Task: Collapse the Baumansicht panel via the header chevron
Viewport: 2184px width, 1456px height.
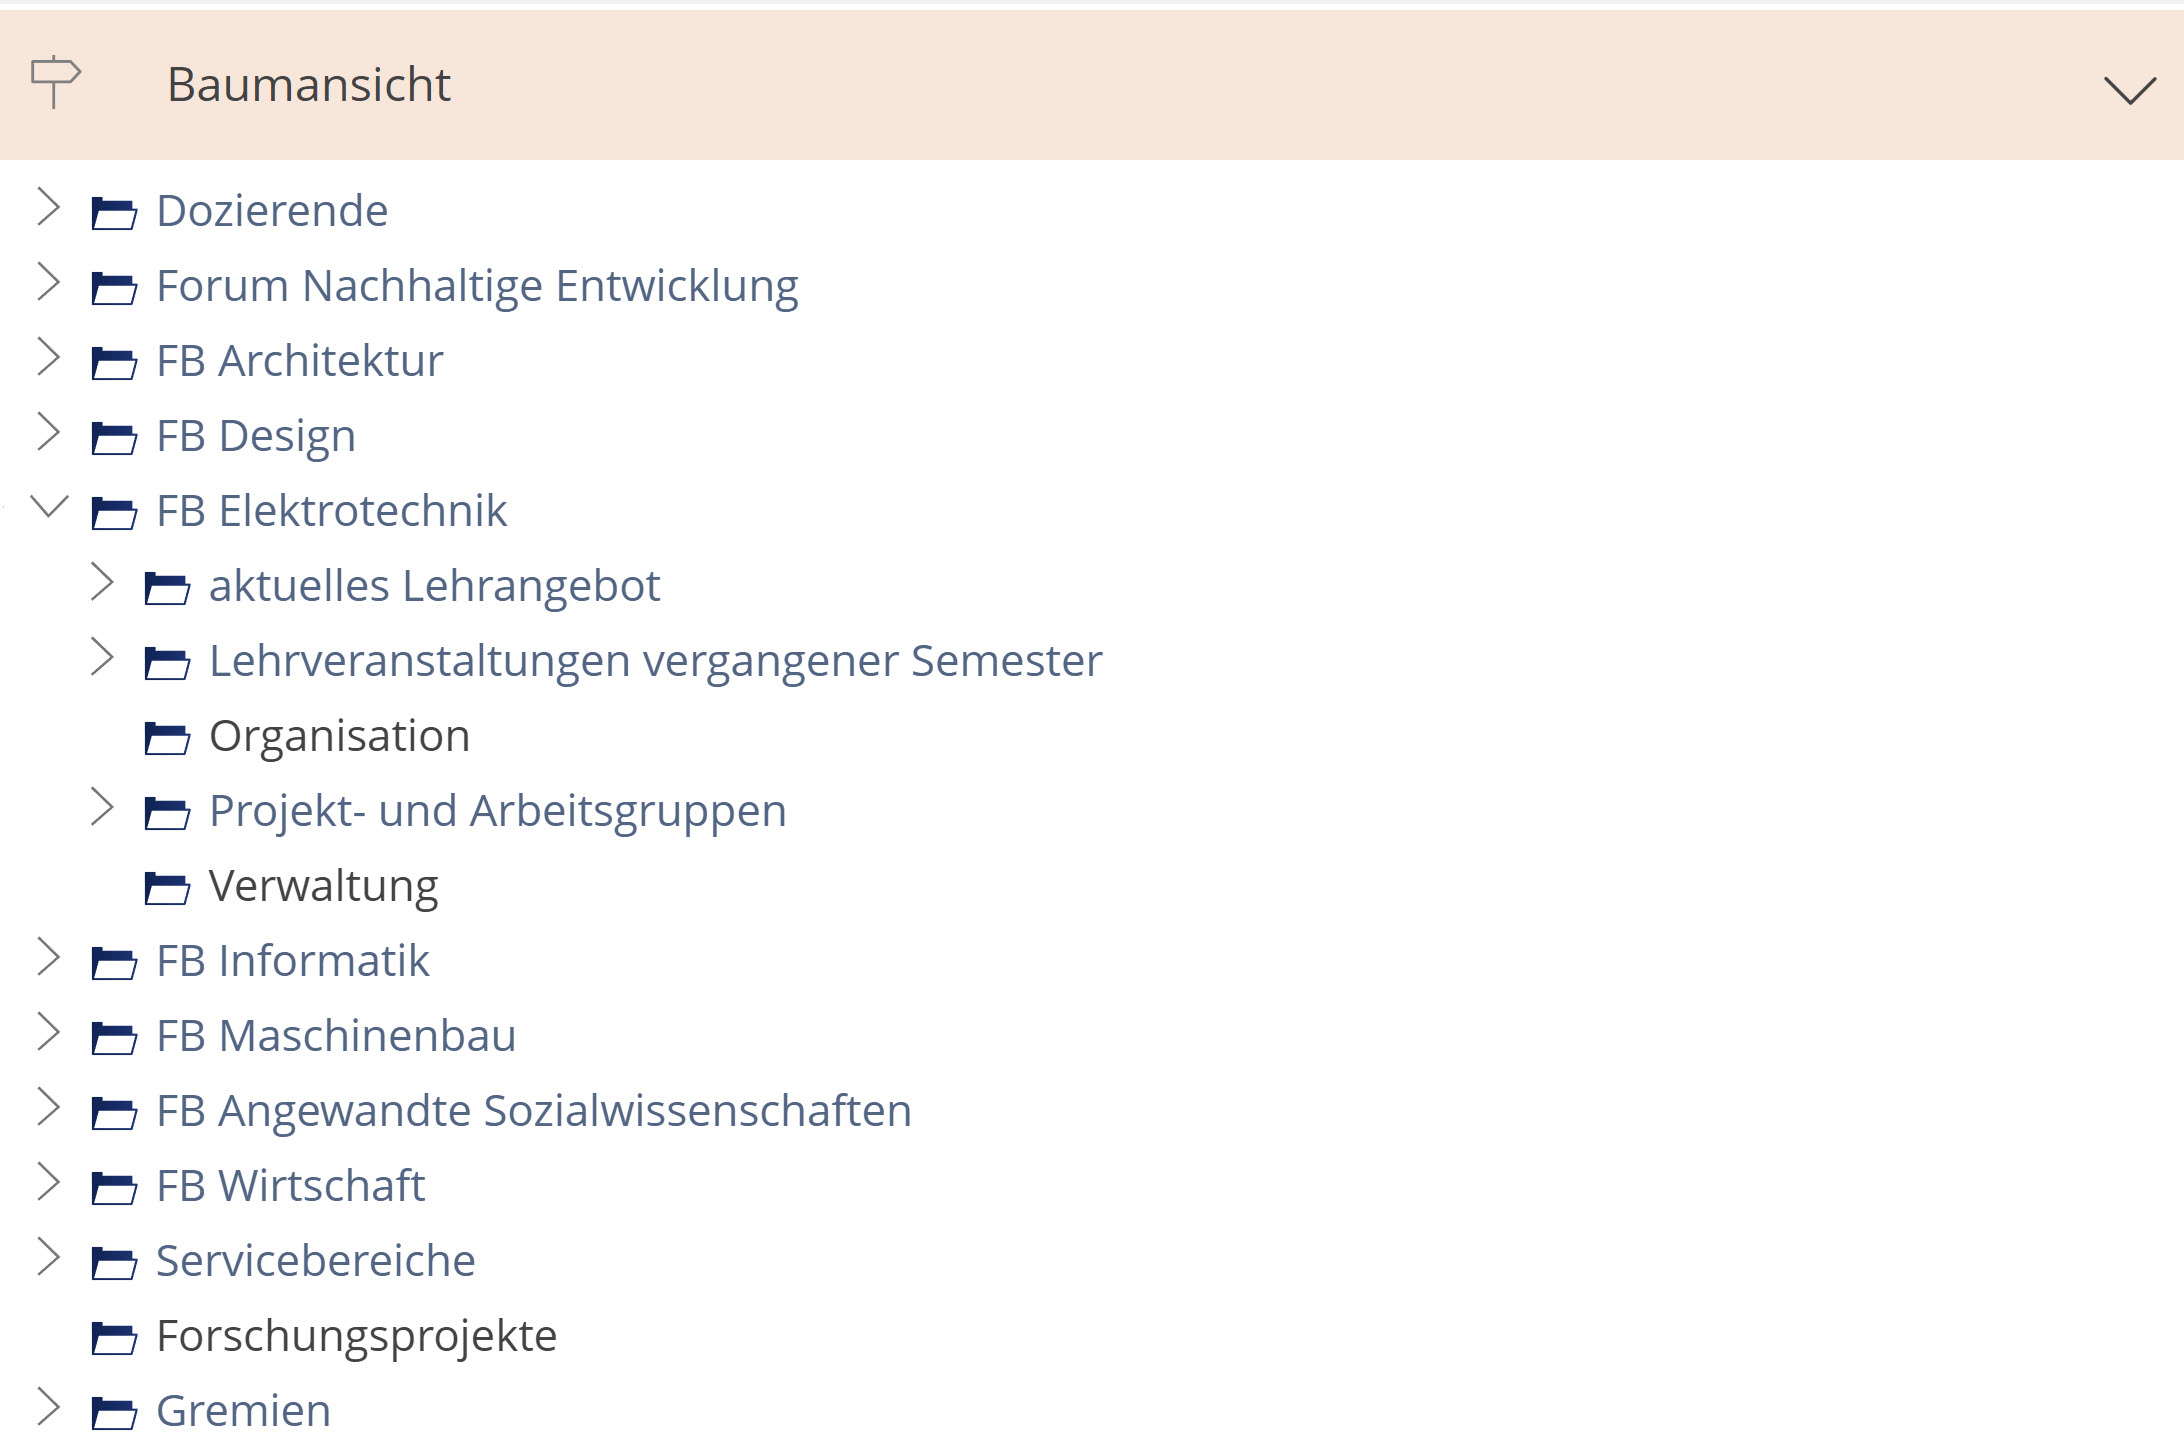Action: pyautogui.click(x=2132, y=88)
